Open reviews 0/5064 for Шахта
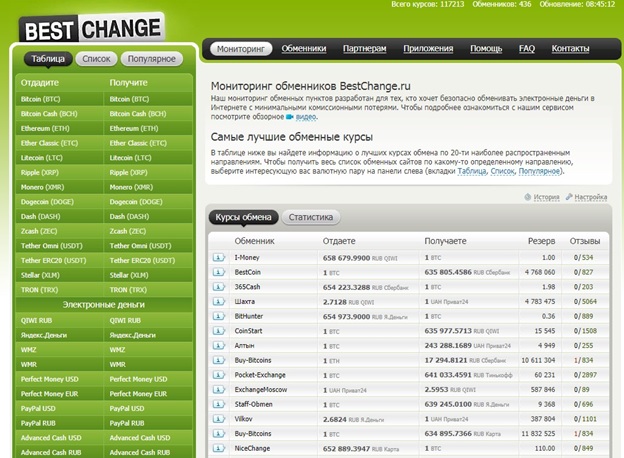624x458 pixels. pyautogui.click(x=585, y=302)
